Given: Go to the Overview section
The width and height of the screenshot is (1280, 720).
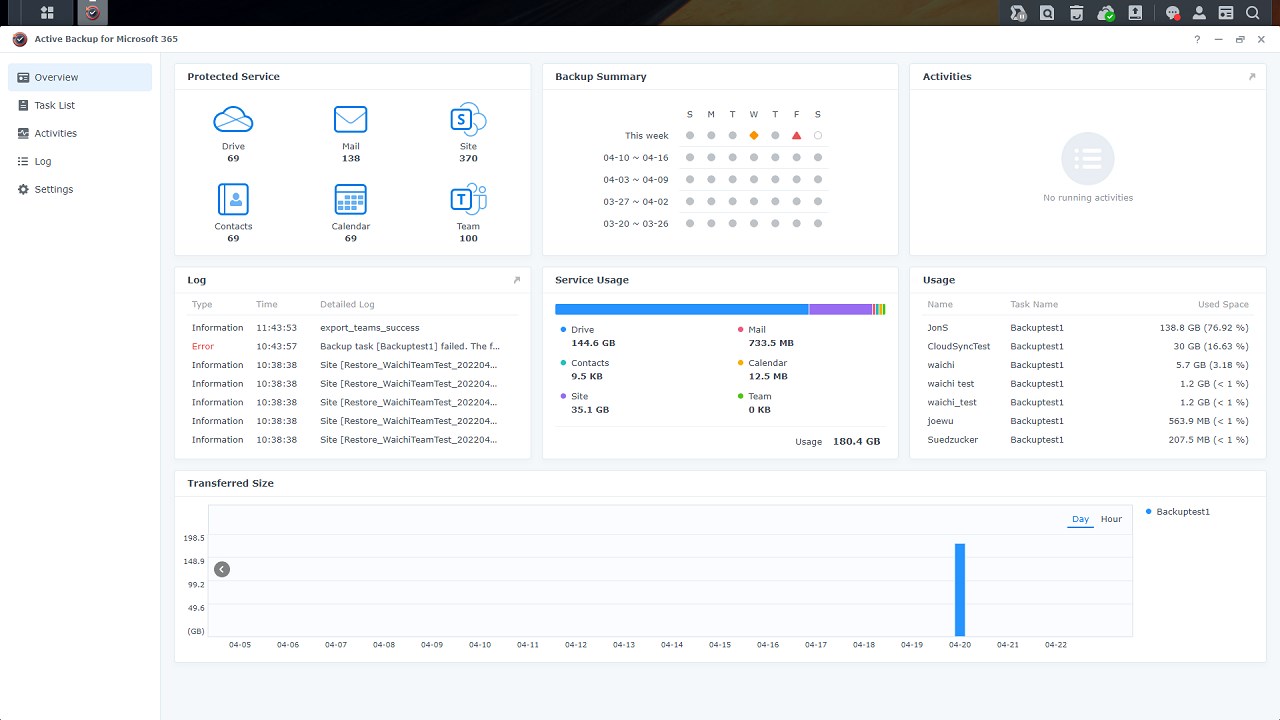Looking at the screenshot, I should coord(80,77).
